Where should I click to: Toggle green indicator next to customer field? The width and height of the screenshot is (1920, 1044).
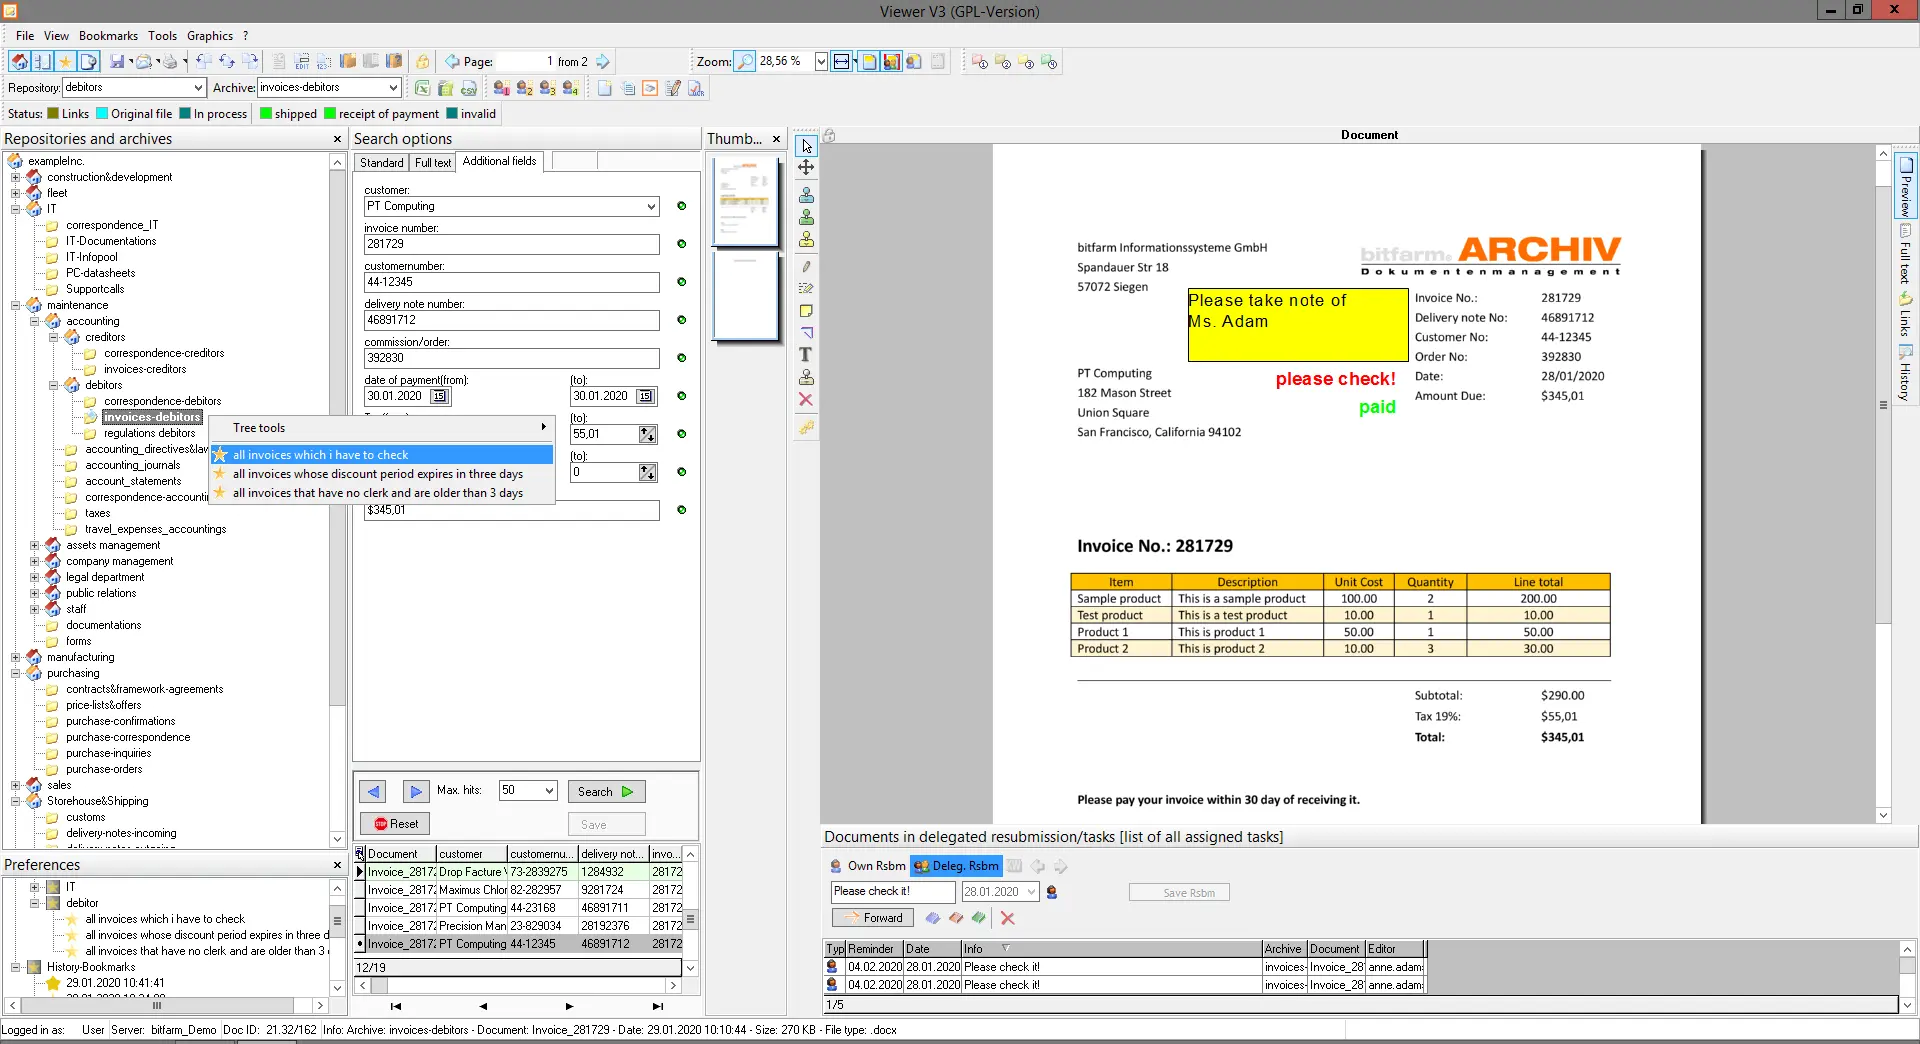coord(681,206)
